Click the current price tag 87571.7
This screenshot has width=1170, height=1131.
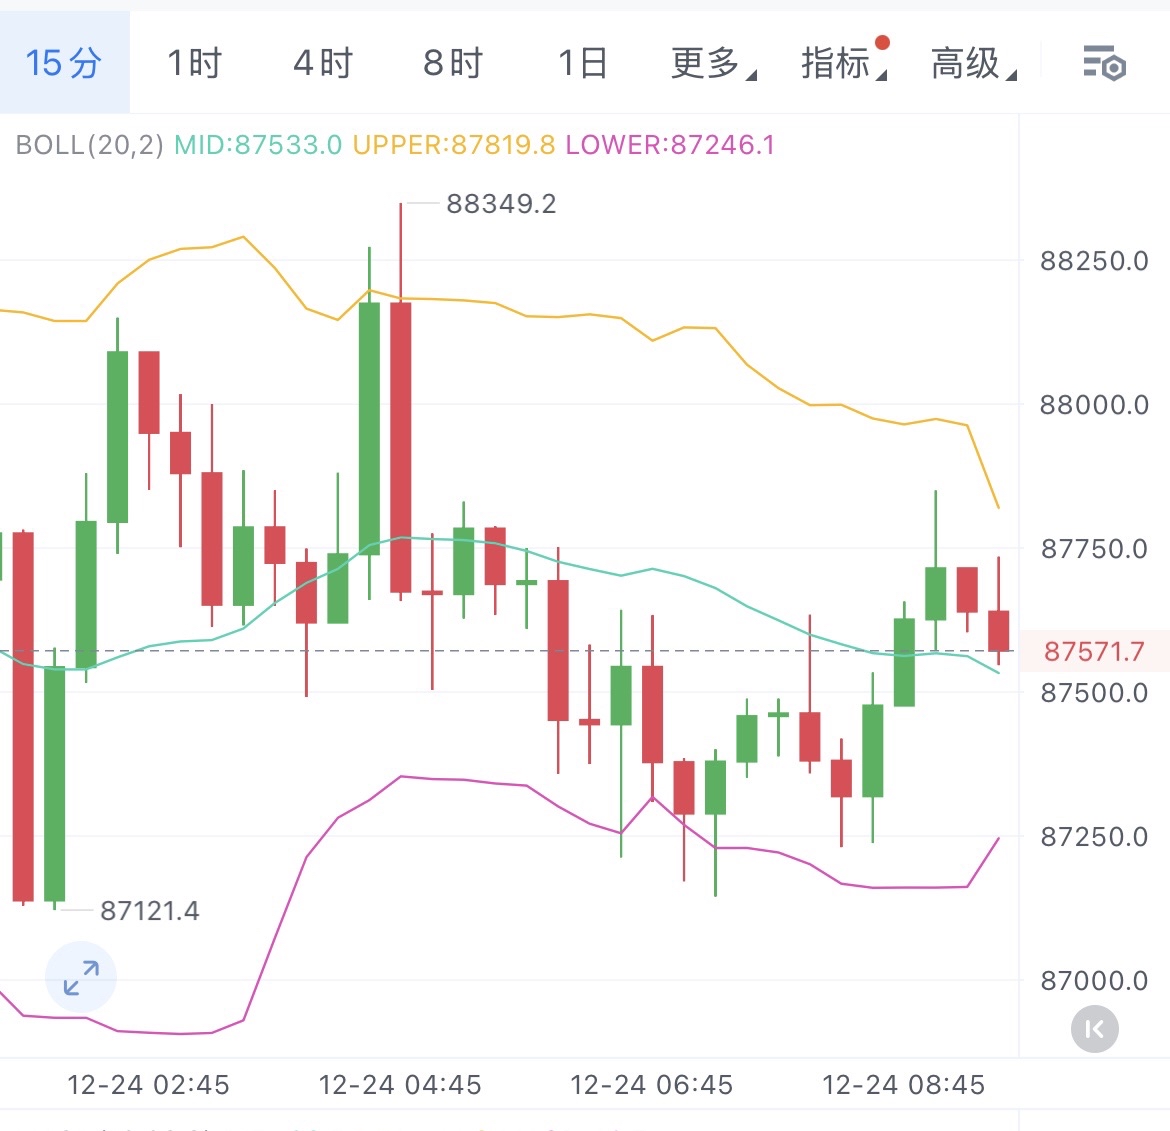point(1094,652)
